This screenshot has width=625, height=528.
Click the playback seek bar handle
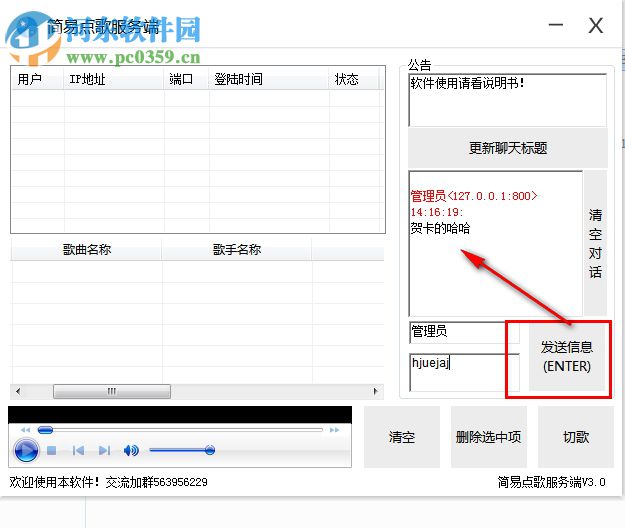[x=45, y=430]
